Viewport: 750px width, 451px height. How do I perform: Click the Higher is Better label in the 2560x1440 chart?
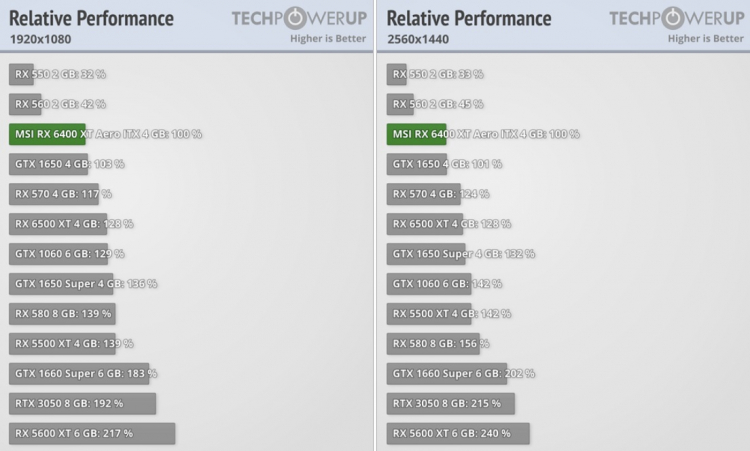704,39
